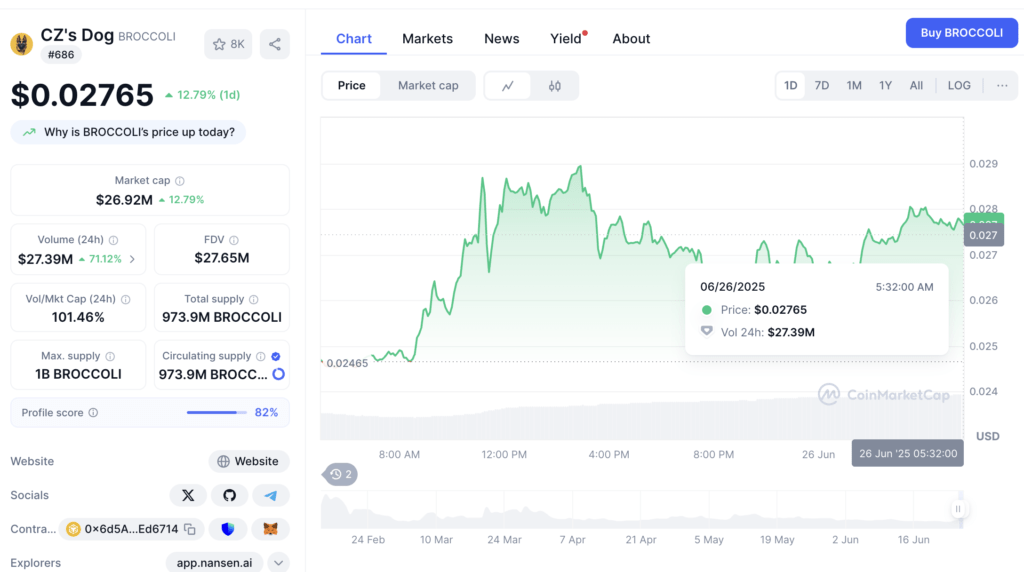1024x572 pixels.
Task: Switch to line chart view icon
Action: coord(507,86)
